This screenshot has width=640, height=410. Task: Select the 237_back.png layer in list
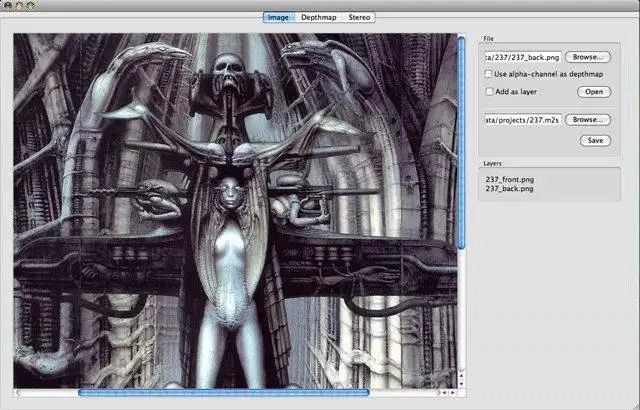click(x=509, y=188)
